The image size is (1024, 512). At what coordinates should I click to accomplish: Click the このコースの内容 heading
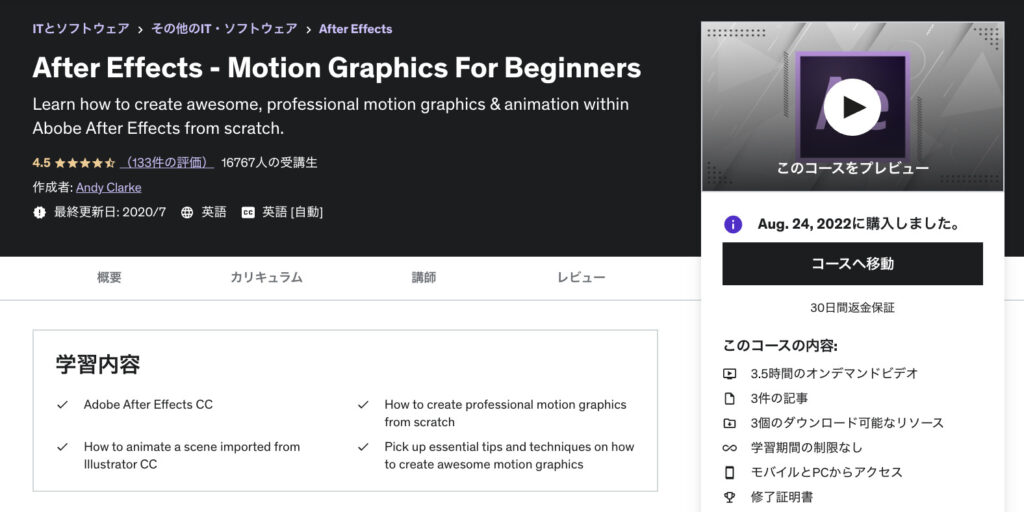(x=780, y=345)
